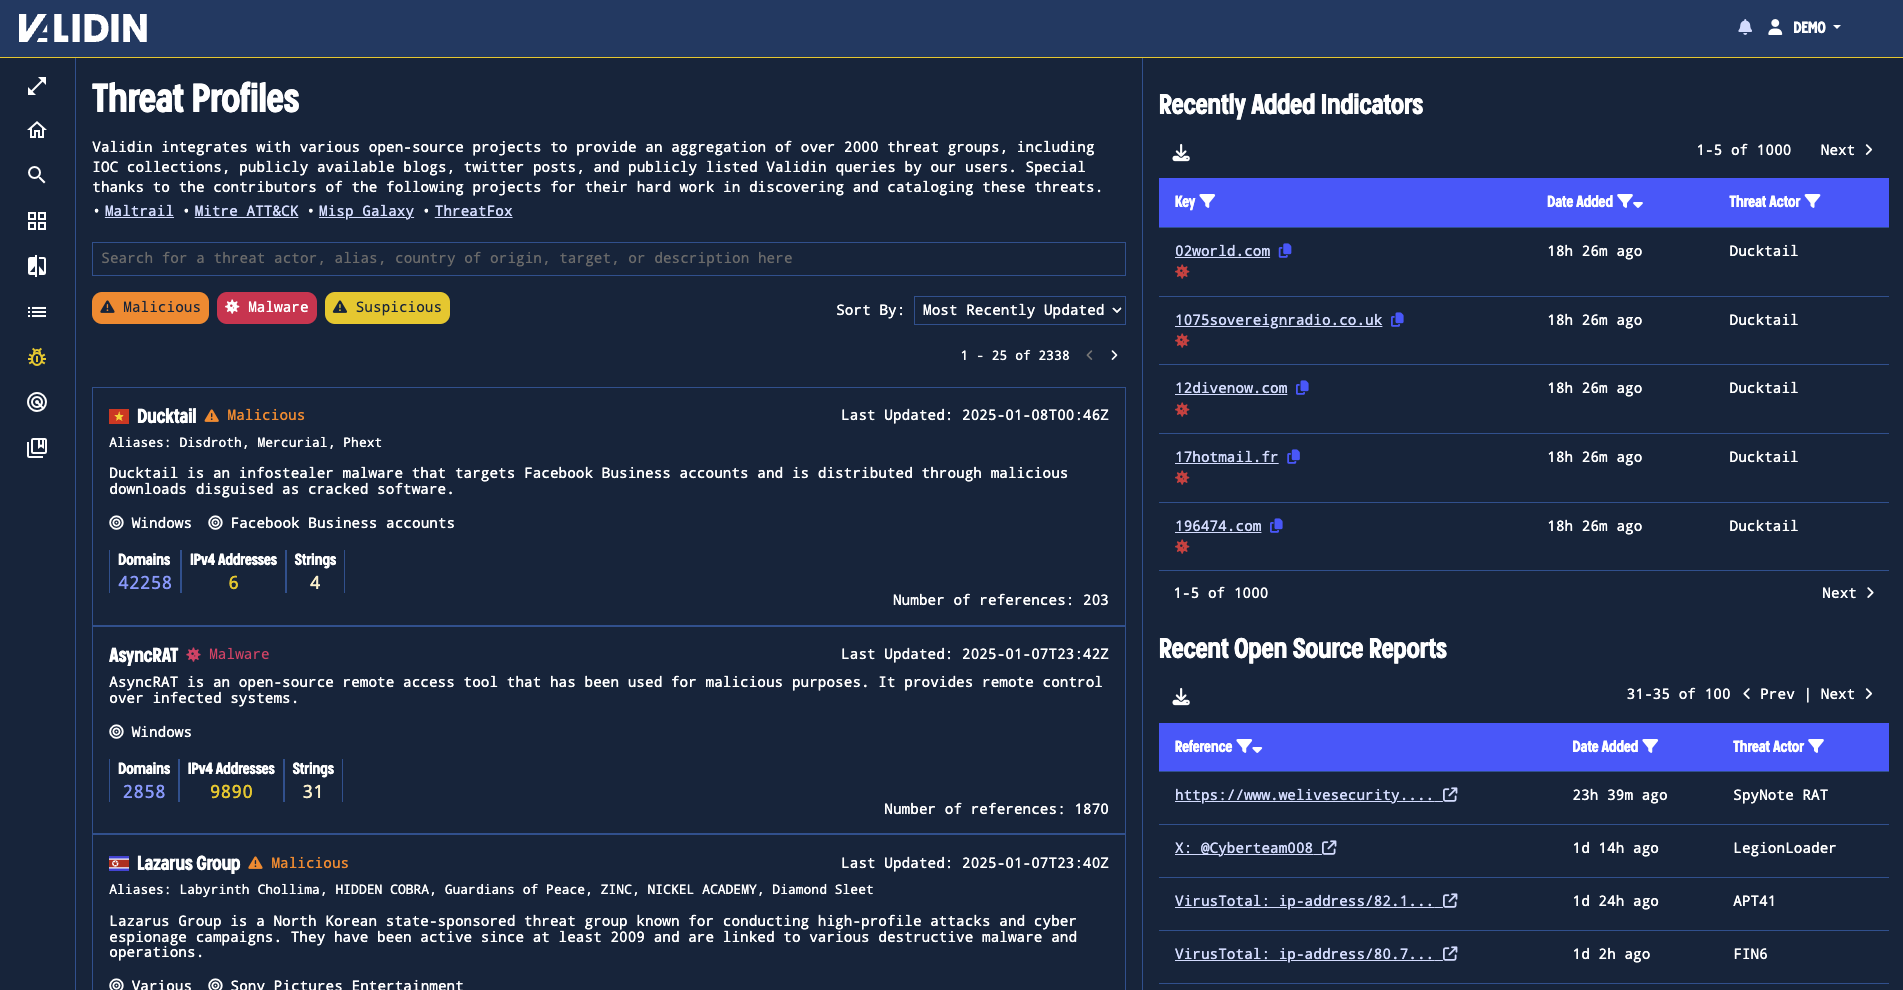Open the 1075sovereignradio.co.uk link
The height and width of the screenshot is (990, 1903).
[1278, 320]
